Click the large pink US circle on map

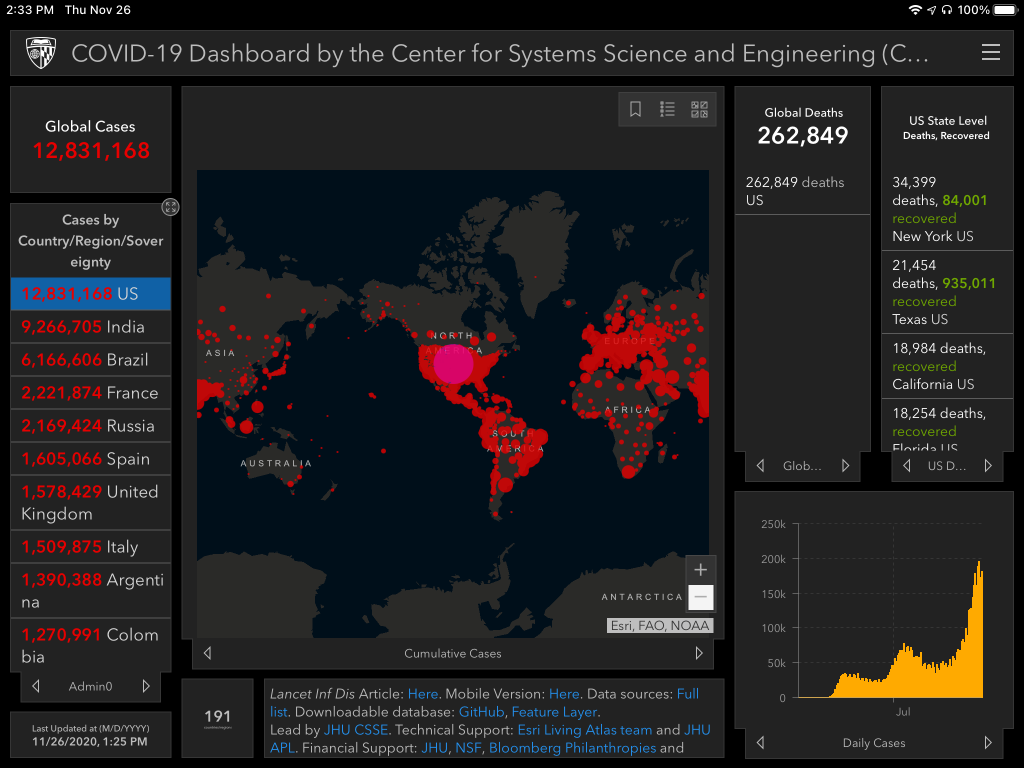(453, 364)
